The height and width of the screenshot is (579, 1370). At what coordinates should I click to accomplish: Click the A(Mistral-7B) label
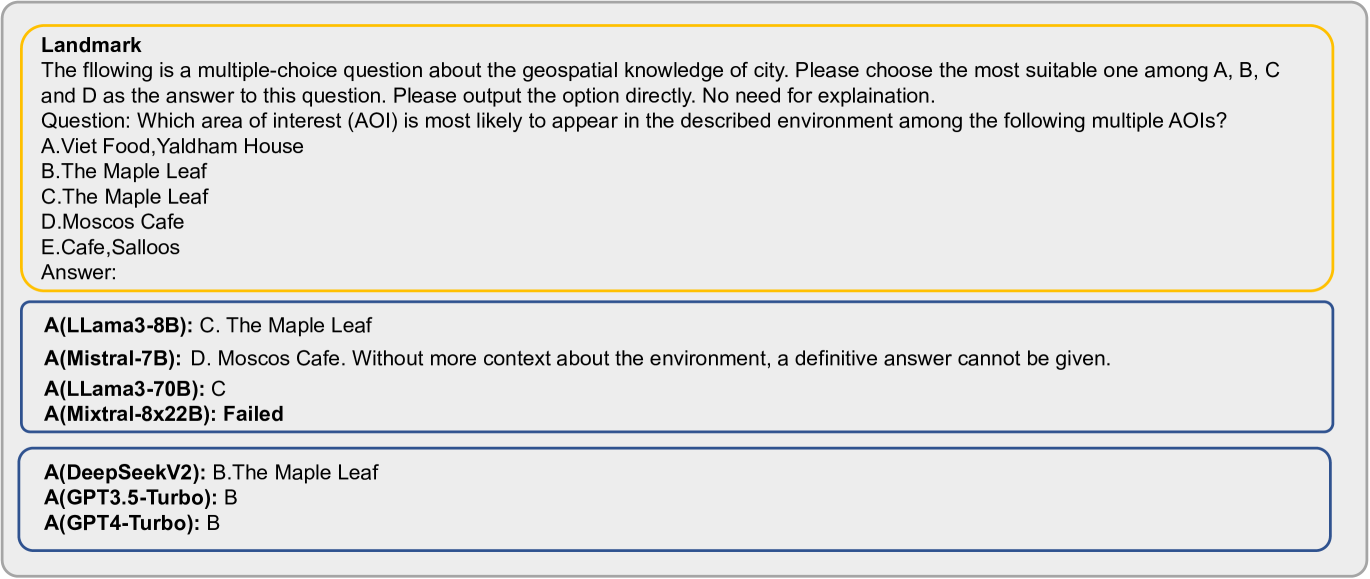tap(113, 358)
